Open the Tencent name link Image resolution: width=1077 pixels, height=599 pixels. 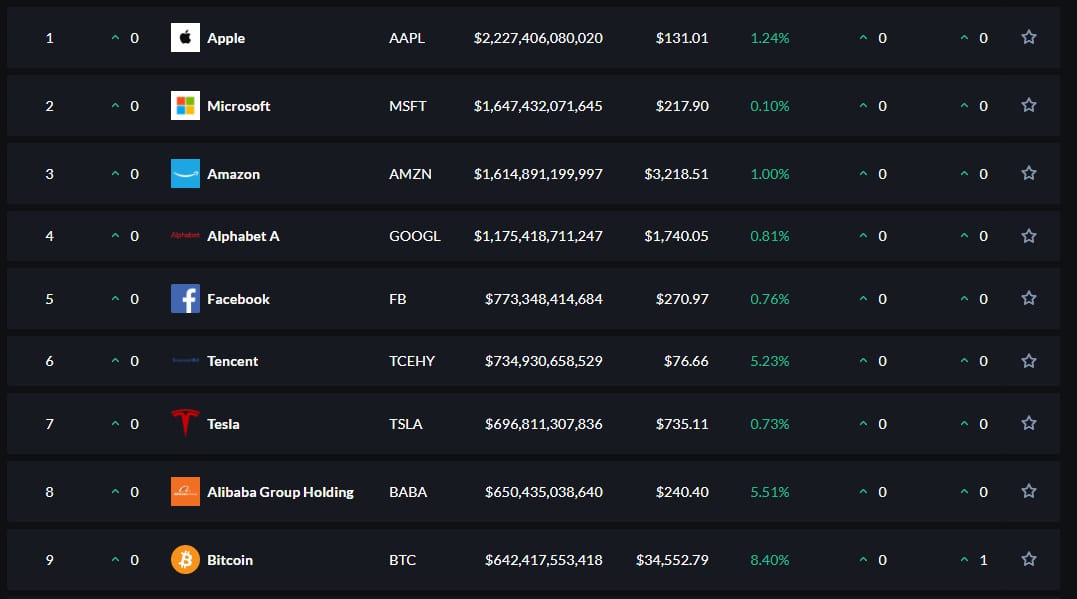coord(232,361)
